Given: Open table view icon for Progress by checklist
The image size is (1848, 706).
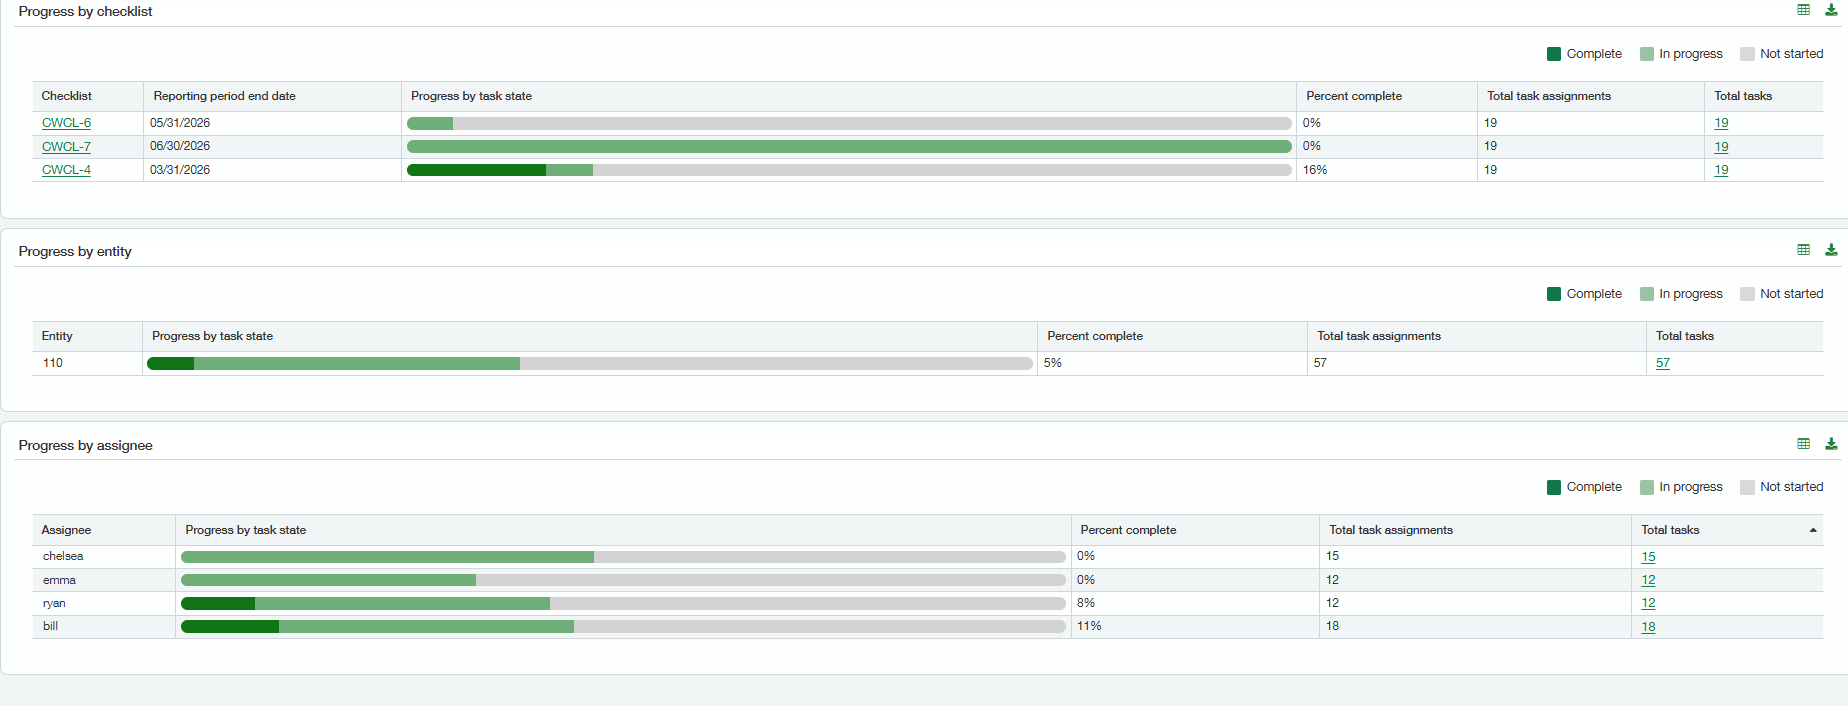Looking at the screenshot, I should (x=1803, y=10).
